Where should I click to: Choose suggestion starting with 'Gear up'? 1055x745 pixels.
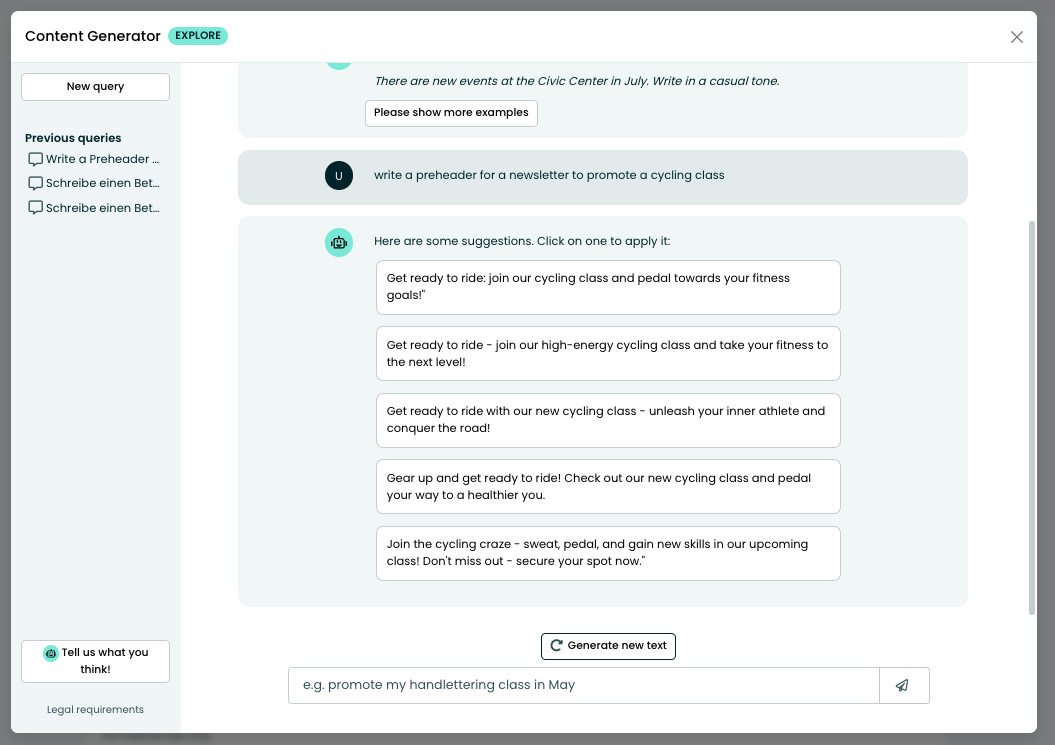(608, 486)
